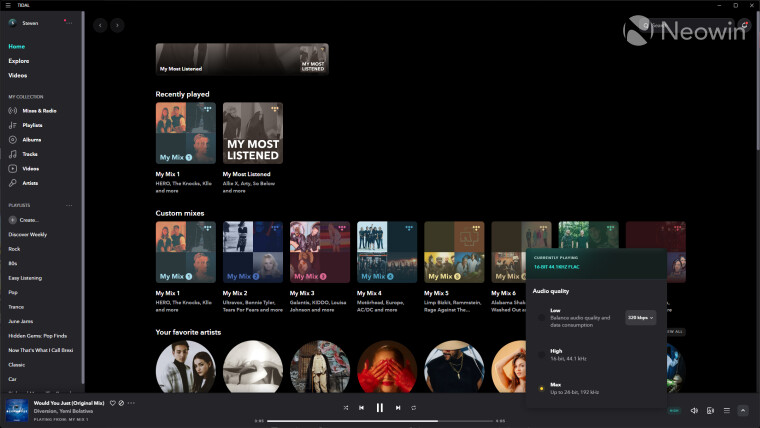Go to the Home page
The width and height of the screenshot is (760, 428).
pos(16,47)
